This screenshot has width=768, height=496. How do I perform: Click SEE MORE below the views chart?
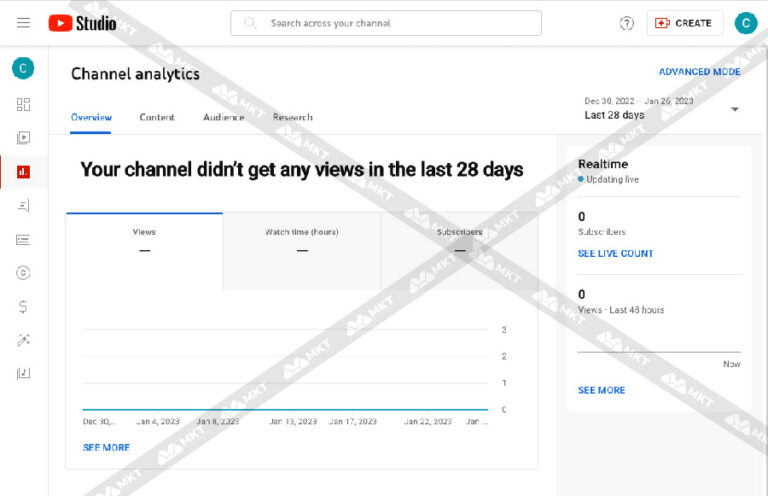106,448
